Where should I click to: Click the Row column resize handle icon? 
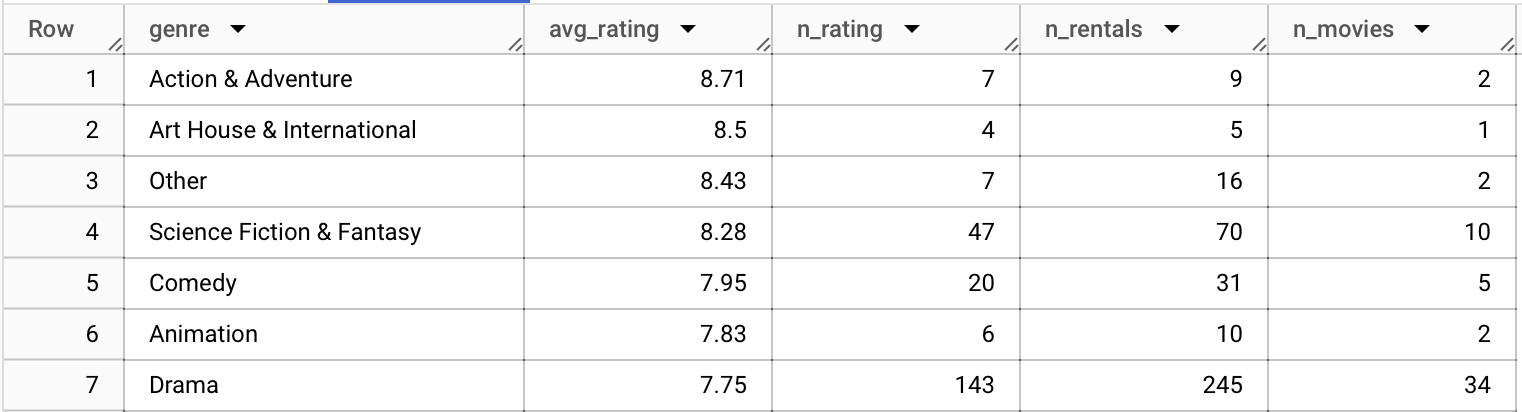[x=115, y=44]
